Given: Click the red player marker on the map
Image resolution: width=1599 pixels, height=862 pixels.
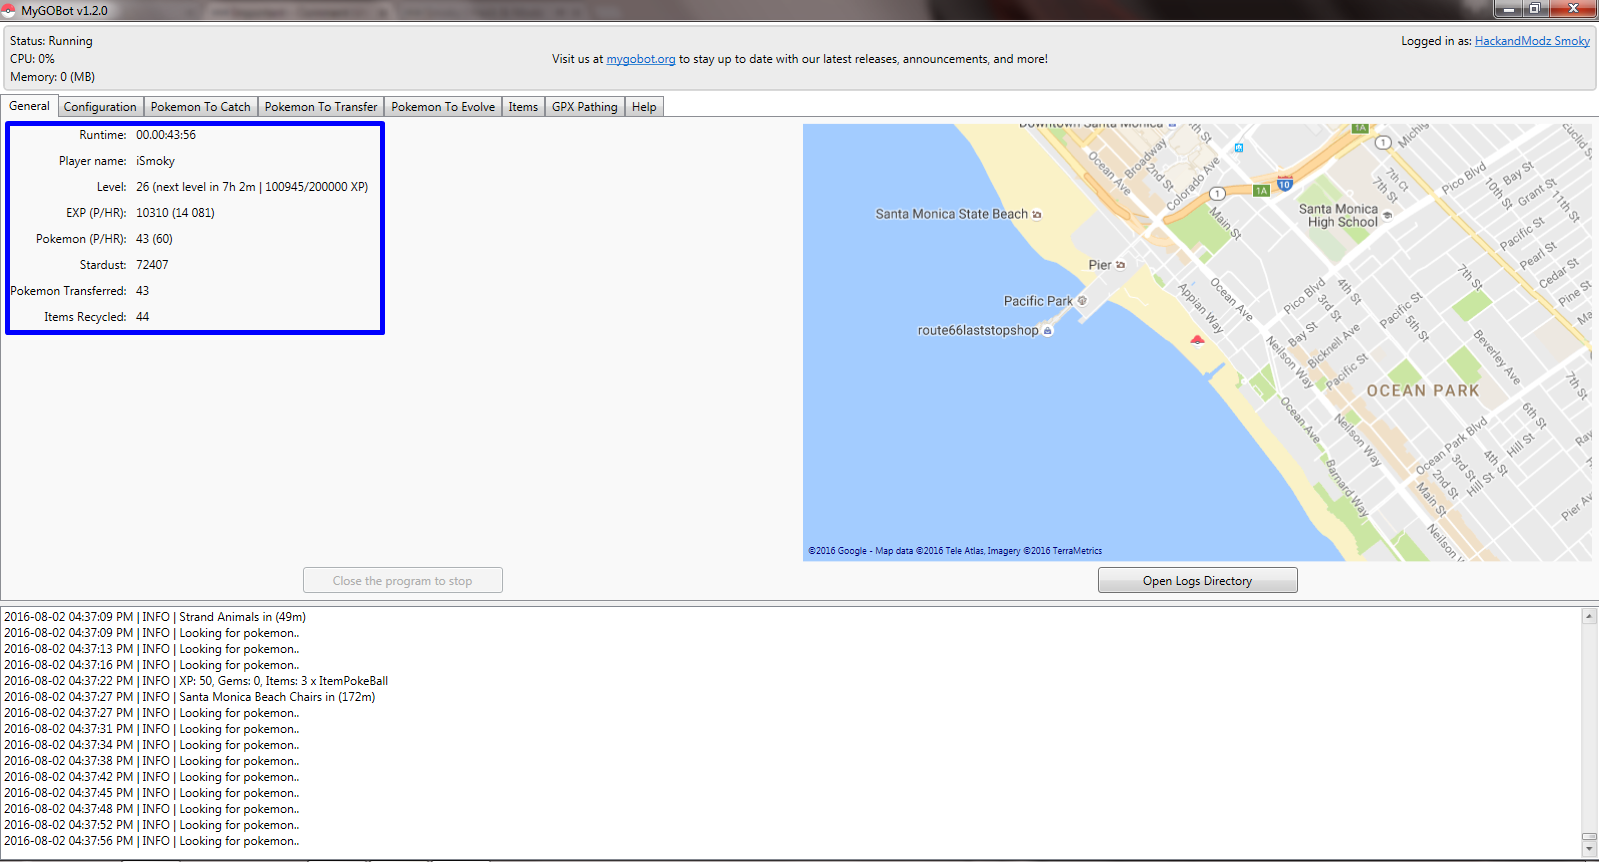Looking at the screenshot, I should [1197, 340].
